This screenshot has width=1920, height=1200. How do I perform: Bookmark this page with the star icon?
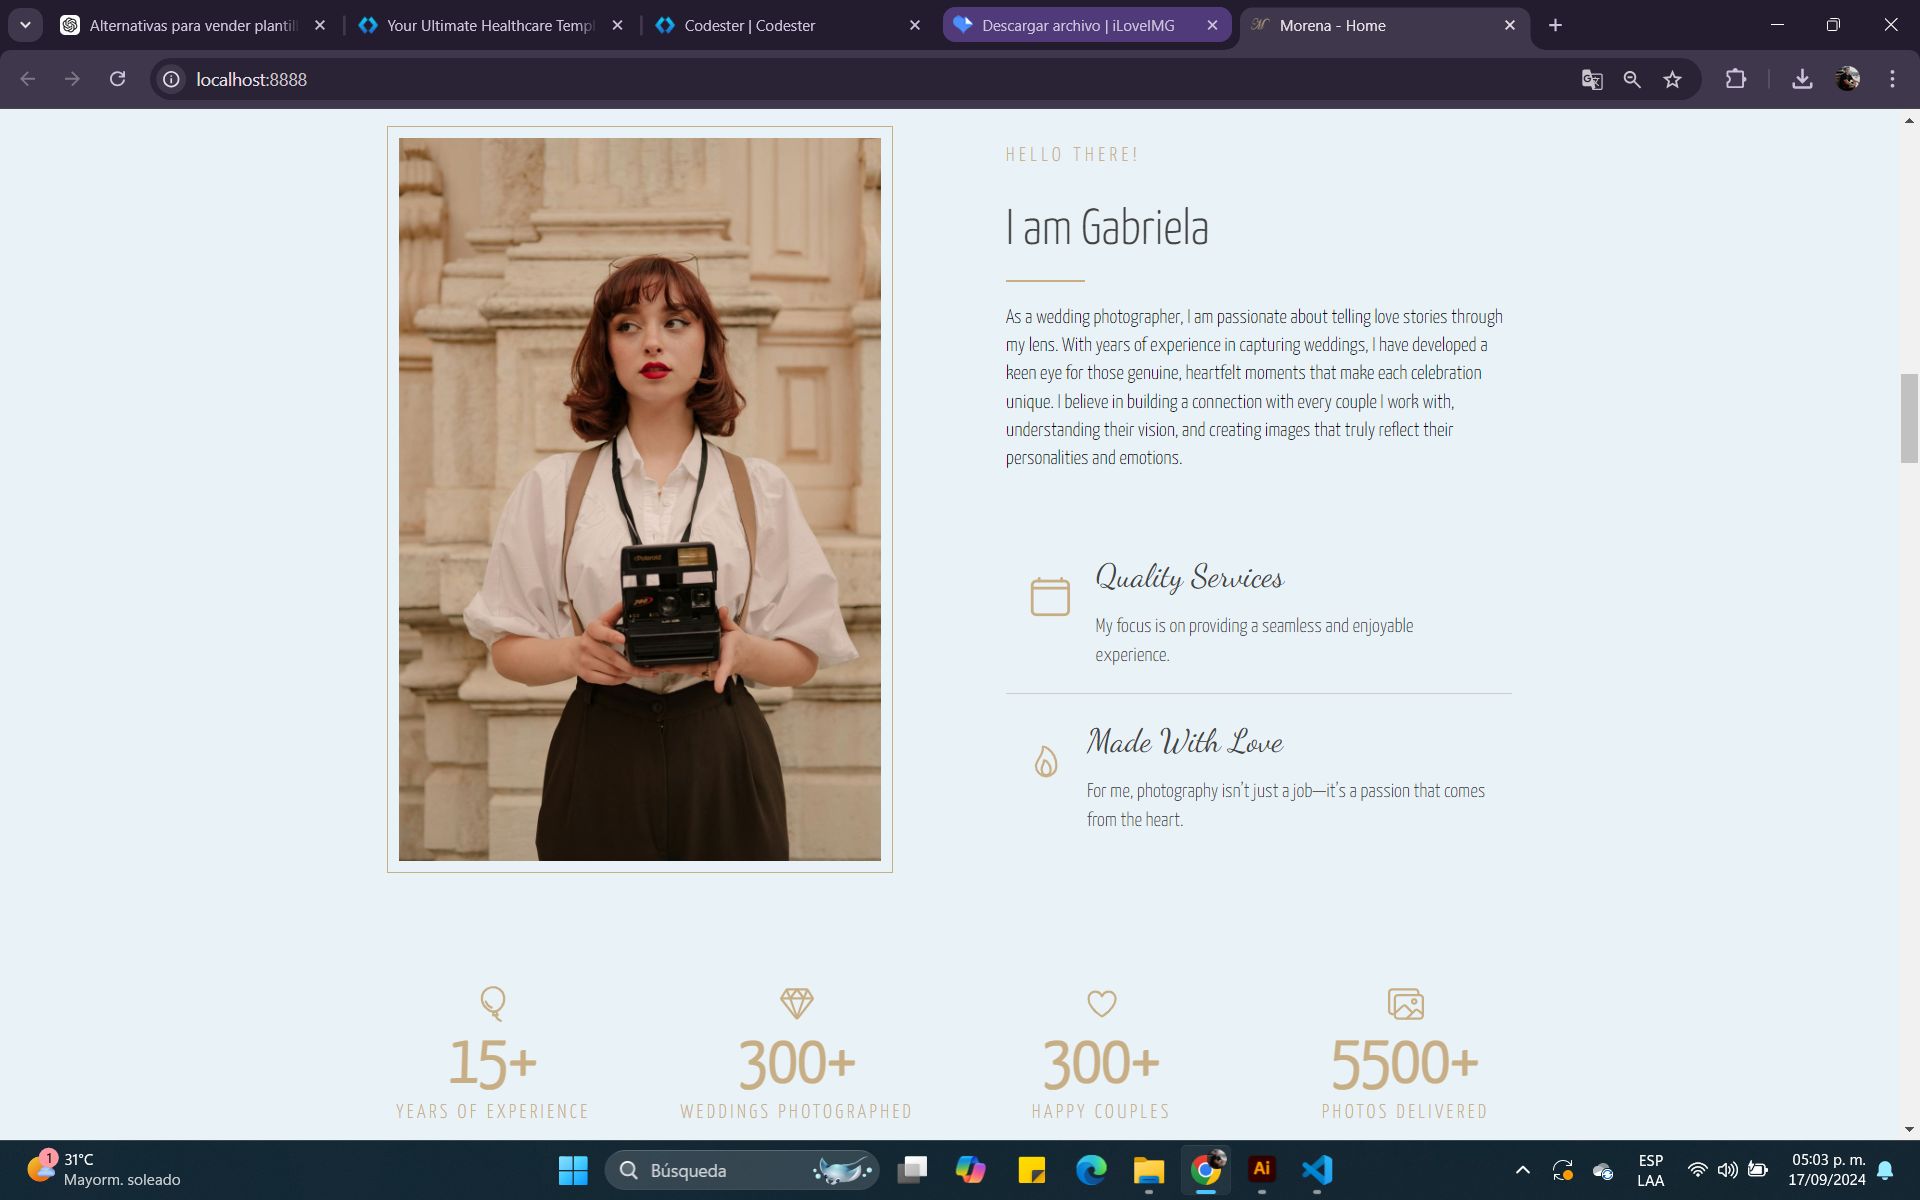click(1672, 80)
